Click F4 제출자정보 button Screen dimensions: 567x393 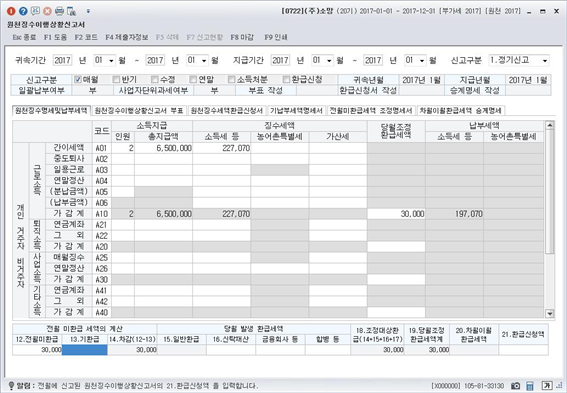(127, 37)
